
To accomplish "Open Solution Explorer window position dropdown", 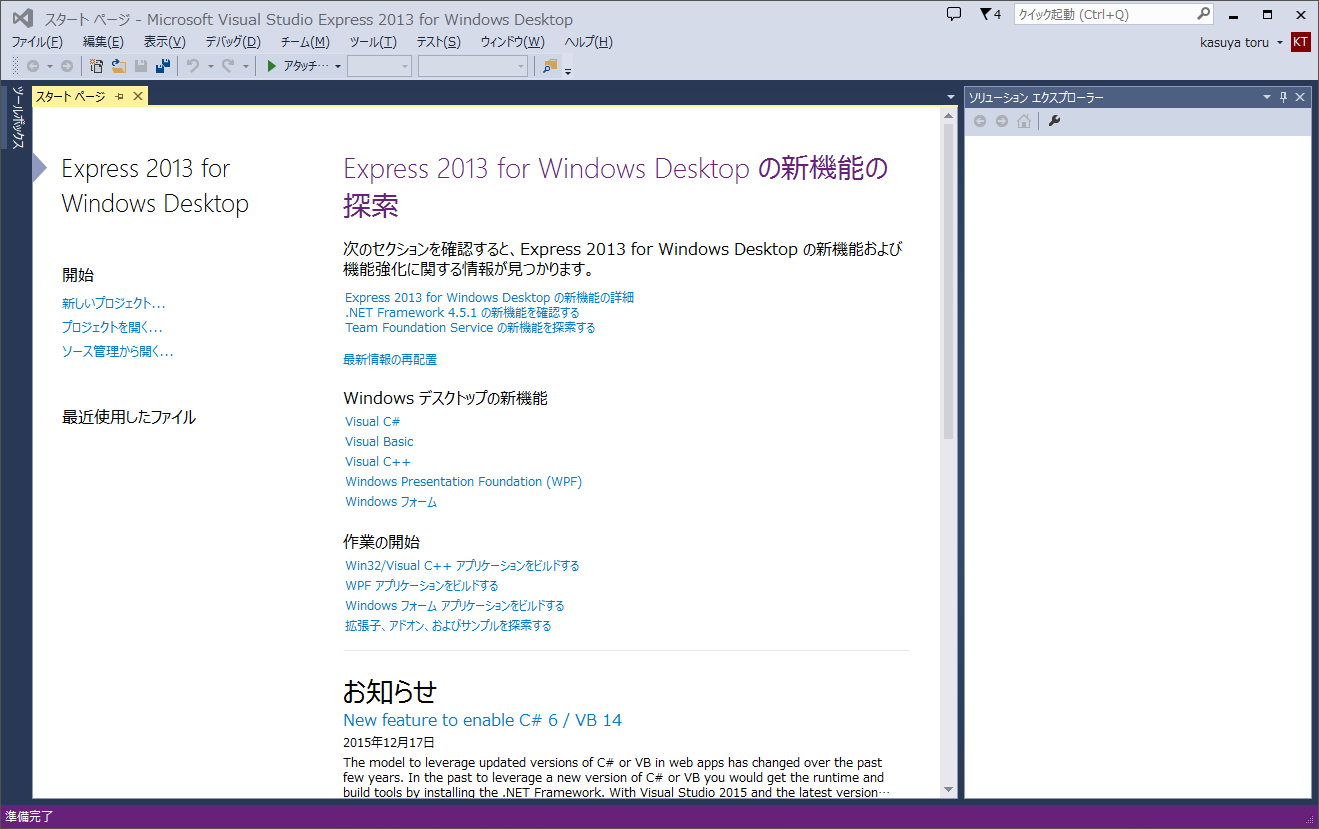I will 1267,97.
